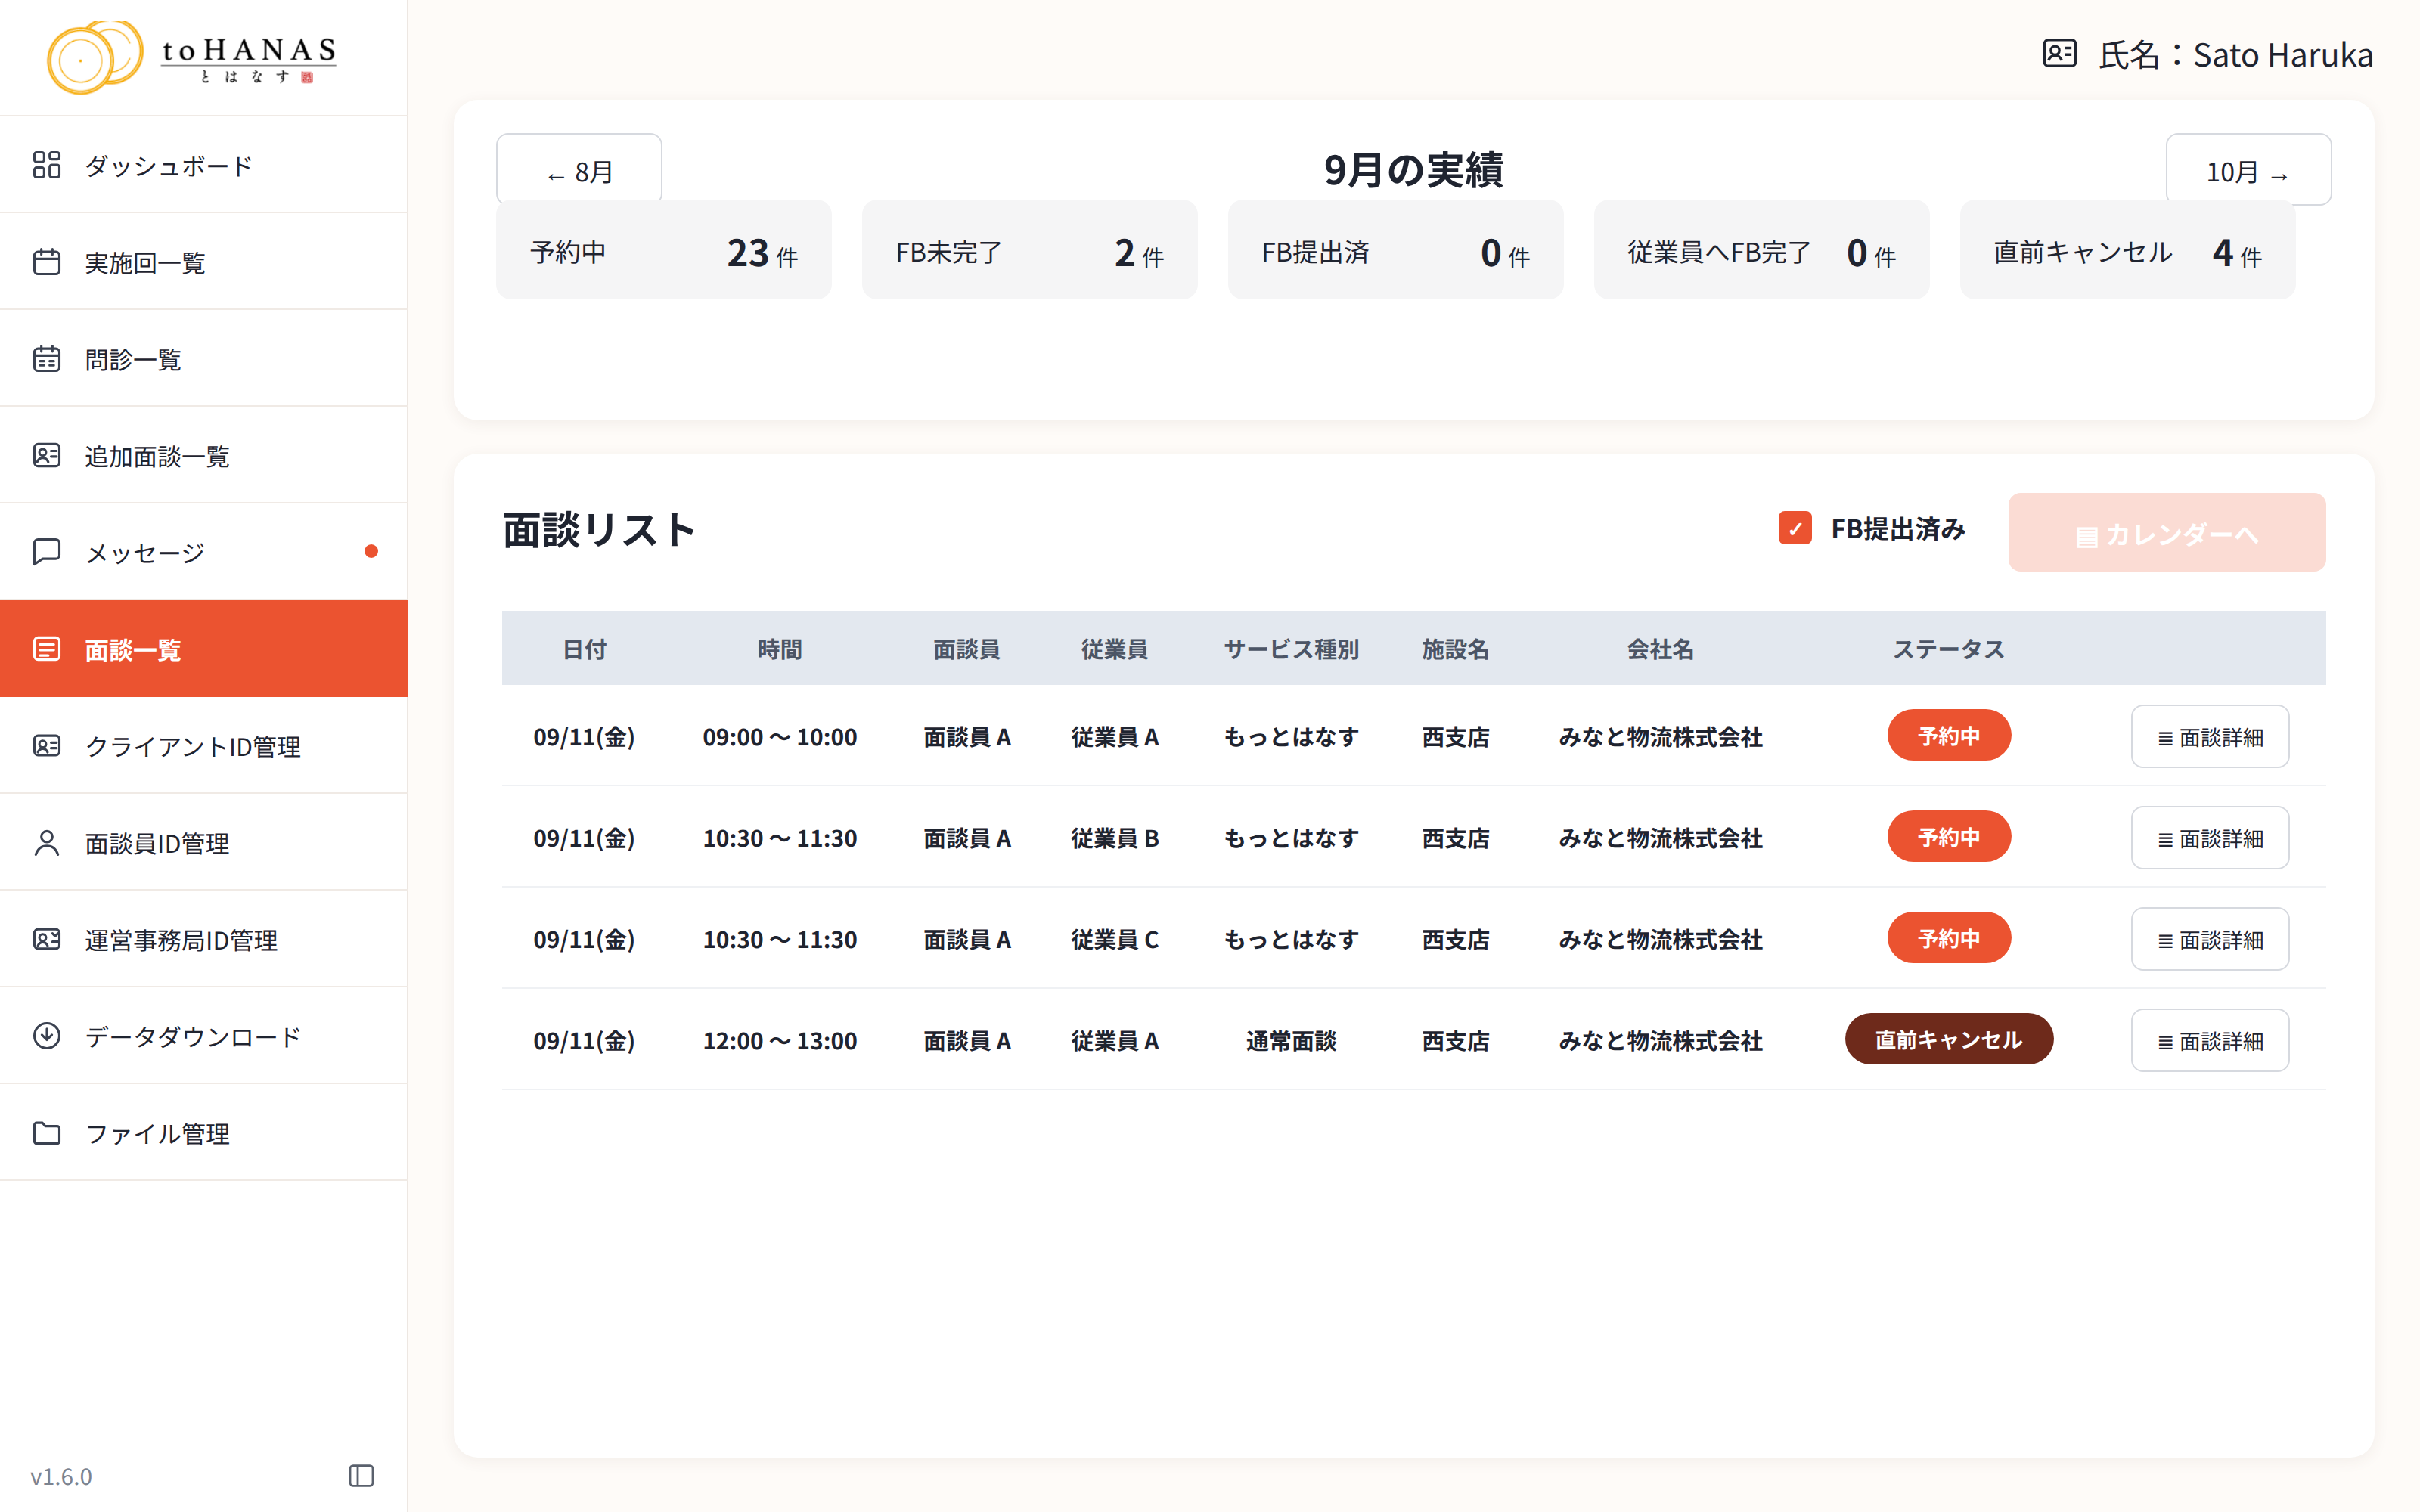Click the 問診一覧 calendar grid icon
2420x1512 pixels.
(46, 359)
